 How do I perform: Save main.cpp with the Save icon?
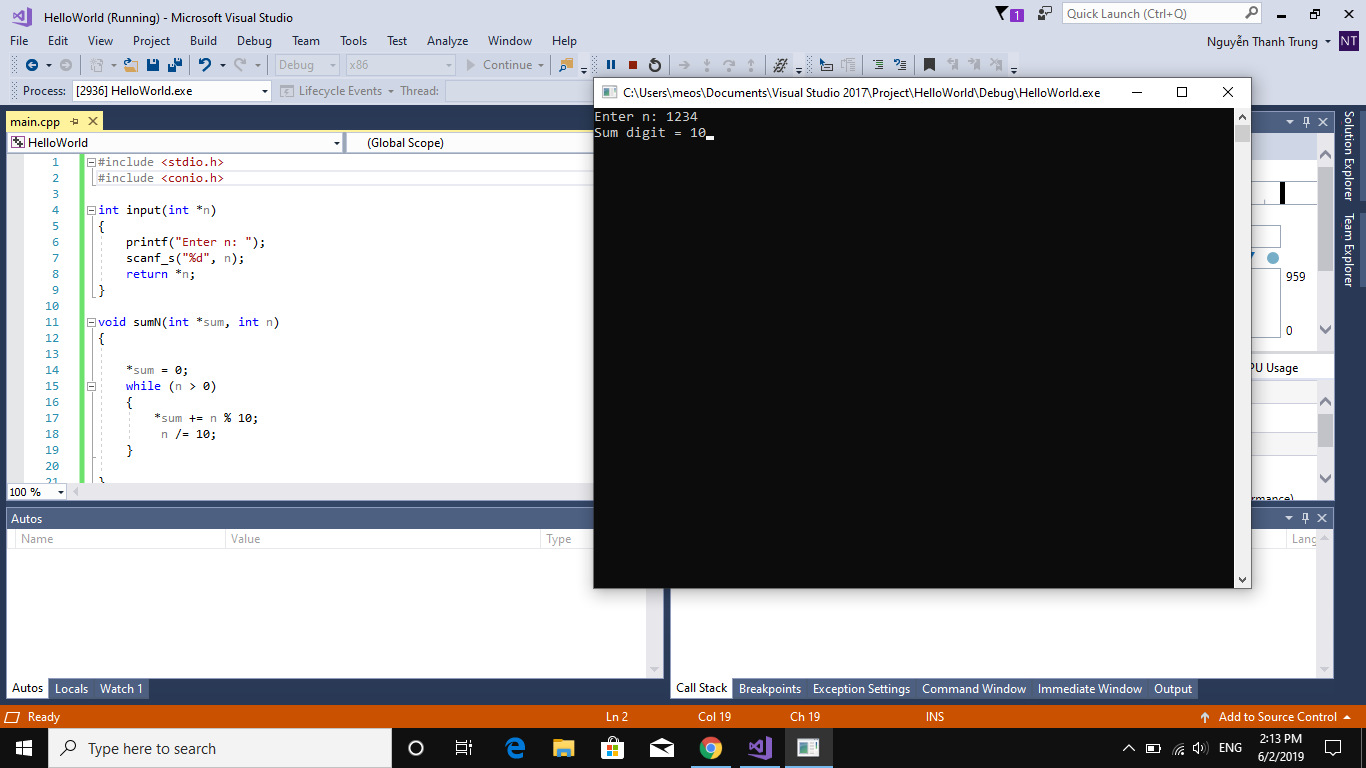point(153,65)
